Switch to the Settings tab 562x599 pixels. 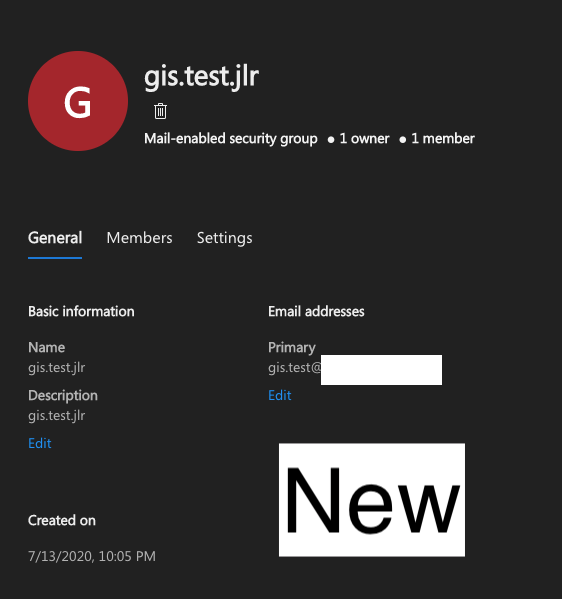point(225,238)
